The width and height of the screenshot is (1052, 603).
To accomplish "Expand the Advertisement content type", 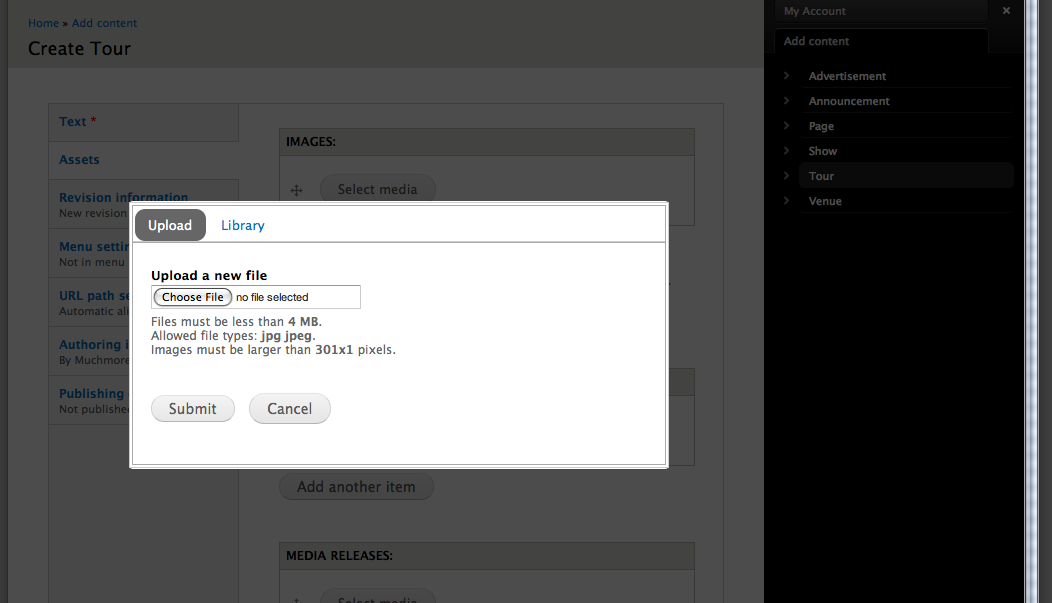I will (x=786, y=76).
